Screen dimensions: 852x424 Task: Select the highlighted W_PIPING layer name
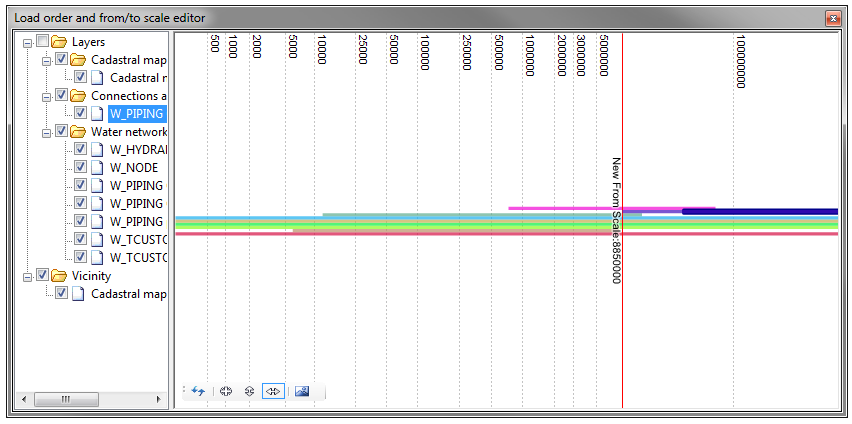click(137, 114)
